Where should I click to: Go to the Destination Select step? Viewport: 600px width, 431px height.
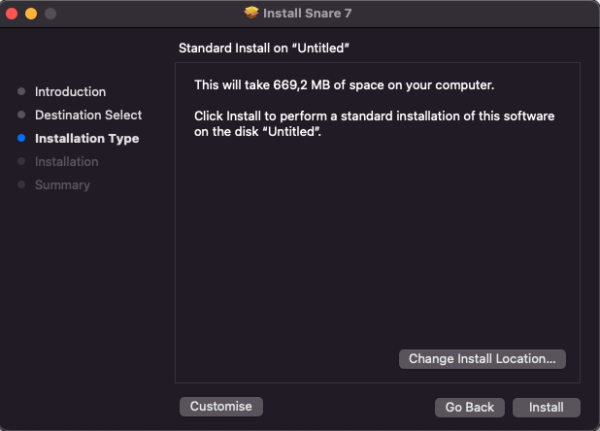pos(88,115)
